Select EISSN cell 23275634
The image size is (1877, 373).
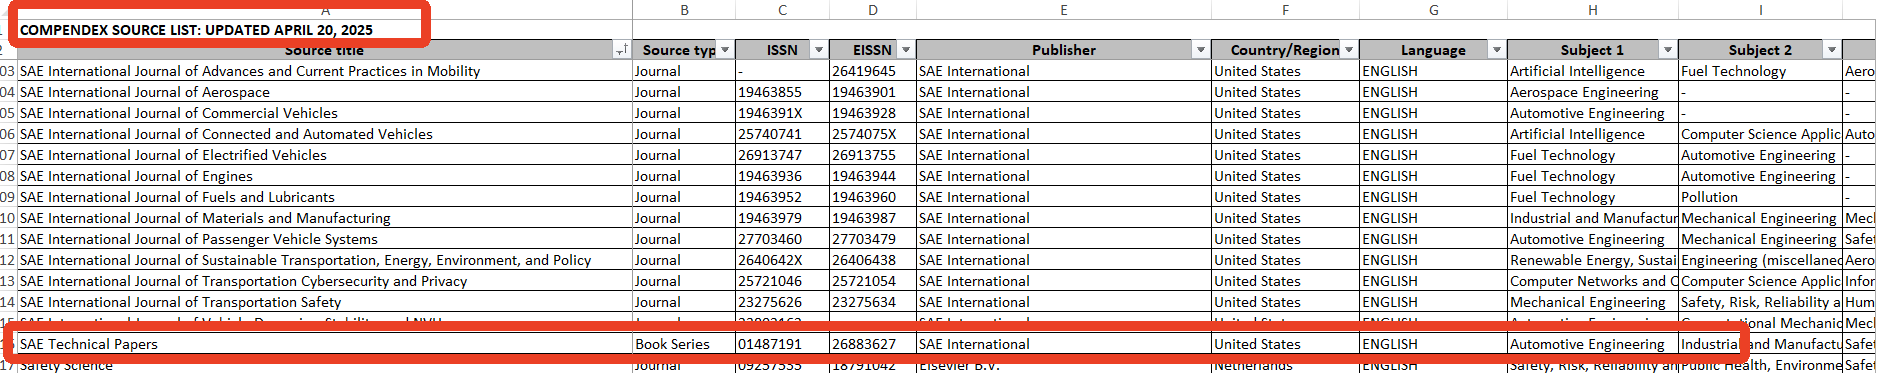(x=873, y=302)
